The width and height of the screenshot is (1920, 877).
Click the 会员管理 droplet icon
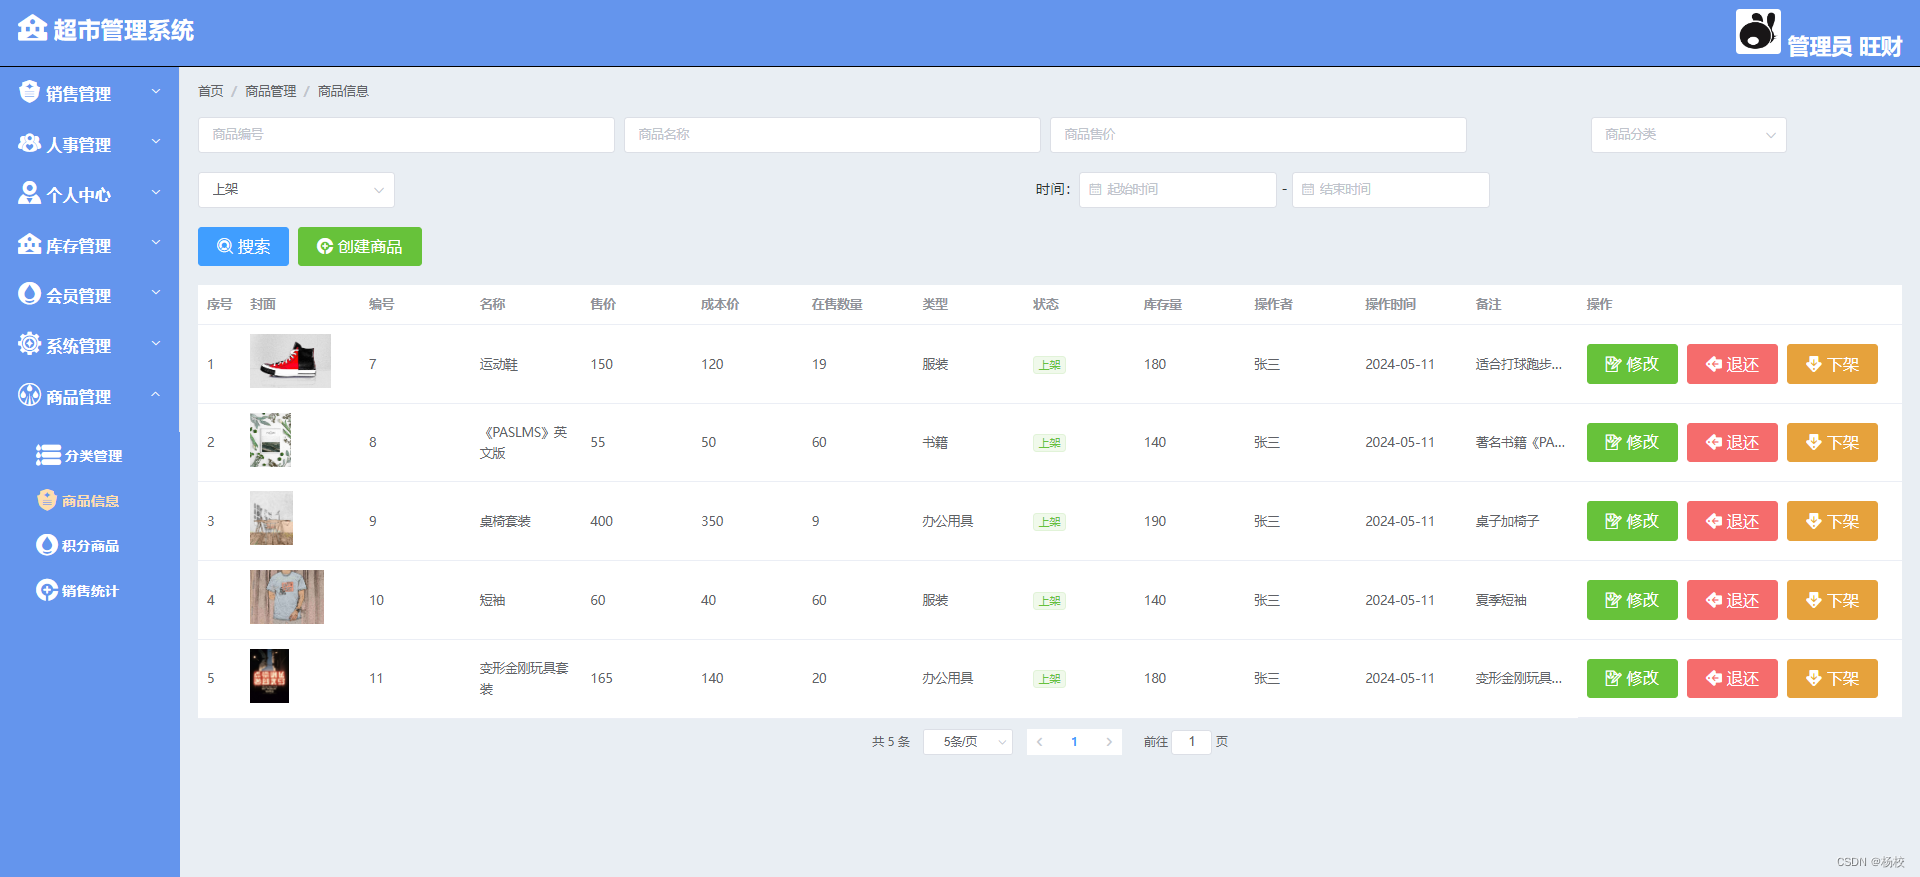tap(29, 294)
